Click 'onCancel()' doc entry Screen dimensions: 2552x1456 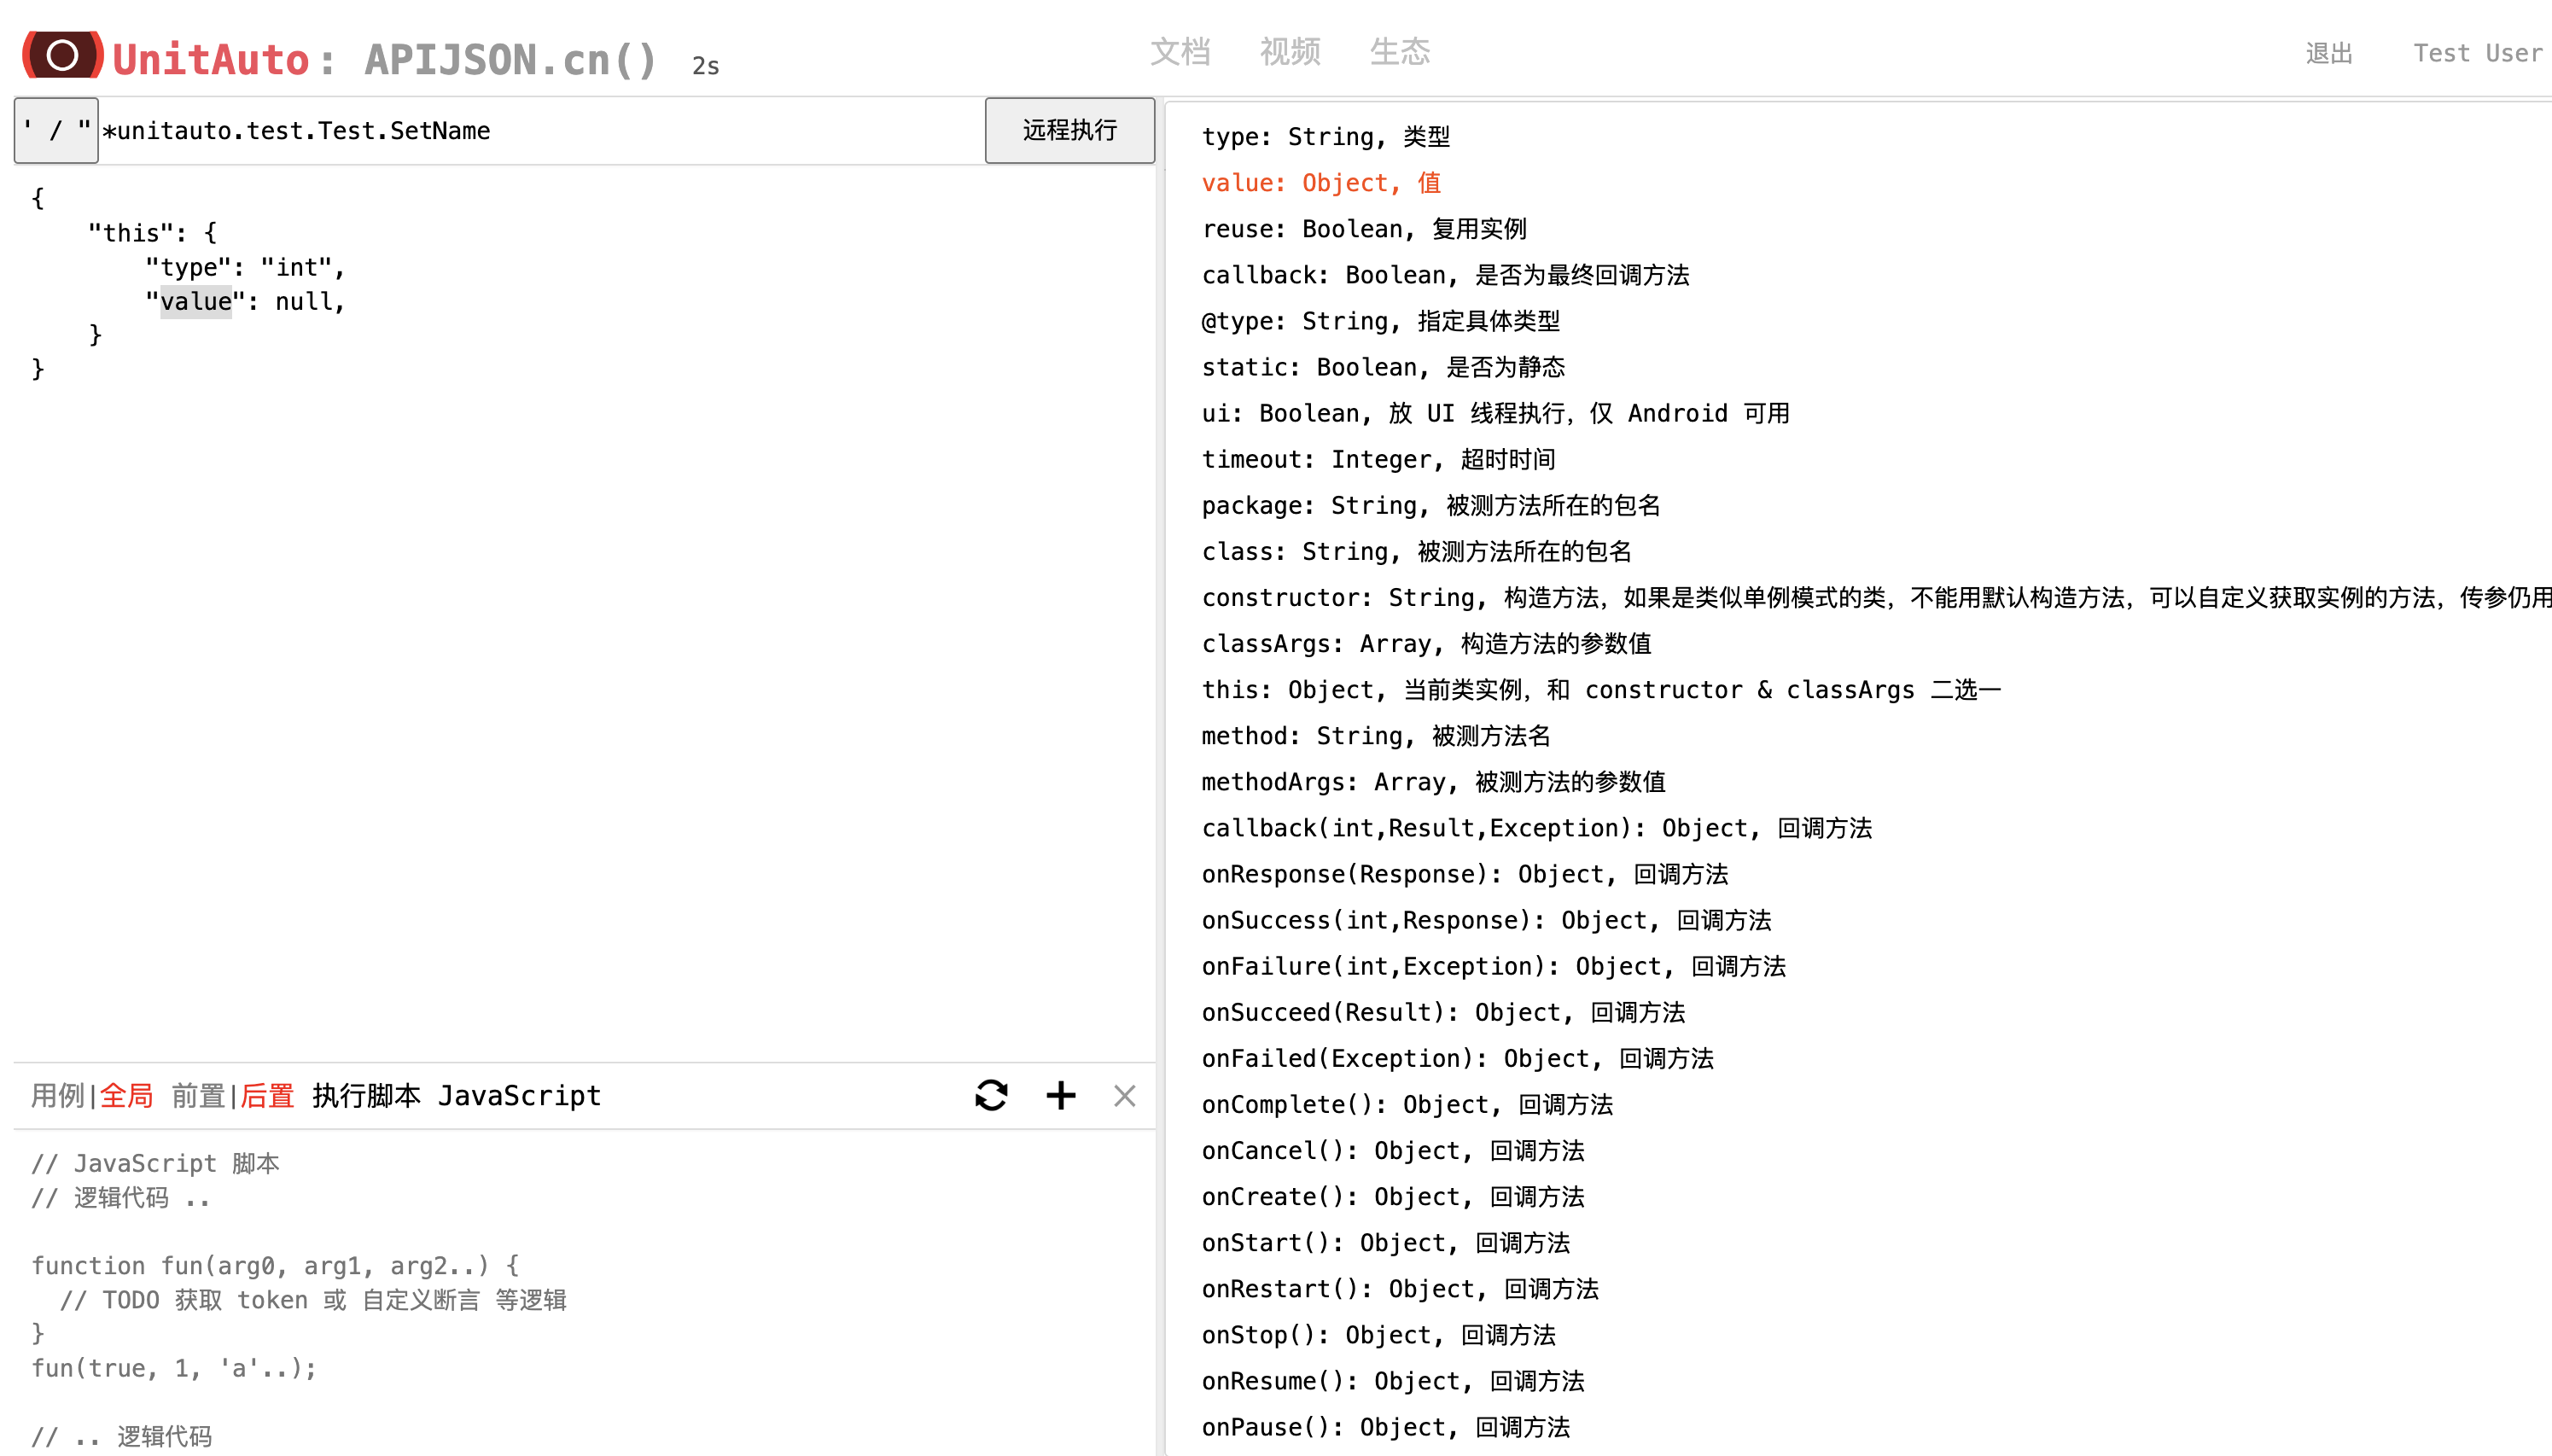coord(1393,1150)
